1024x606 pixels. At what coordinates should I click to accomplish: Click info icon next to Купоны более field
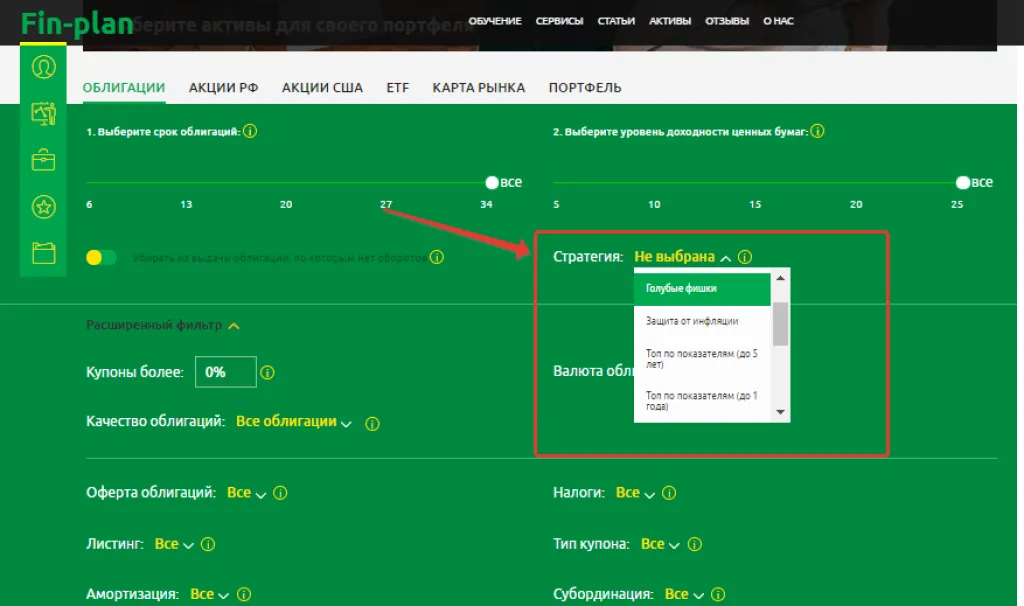point(267,373)
